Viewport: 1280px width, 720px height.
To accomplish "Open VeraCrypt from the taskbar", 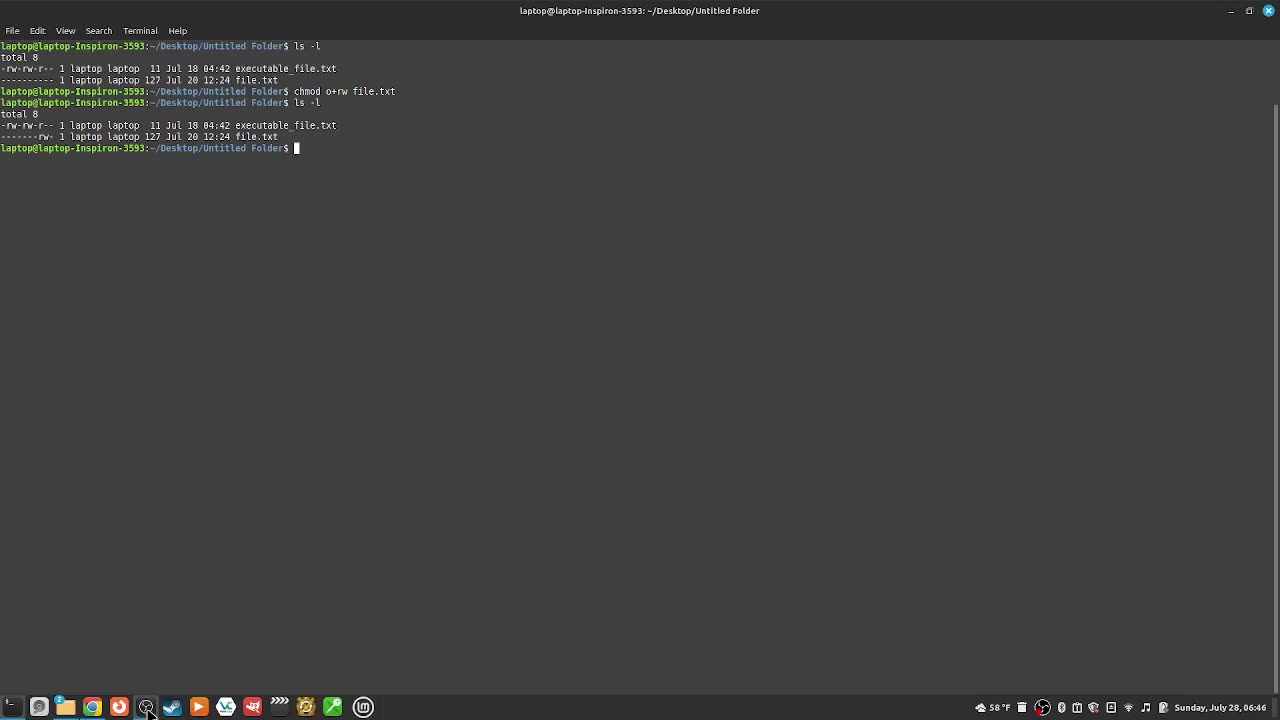I will click(226, 707).
